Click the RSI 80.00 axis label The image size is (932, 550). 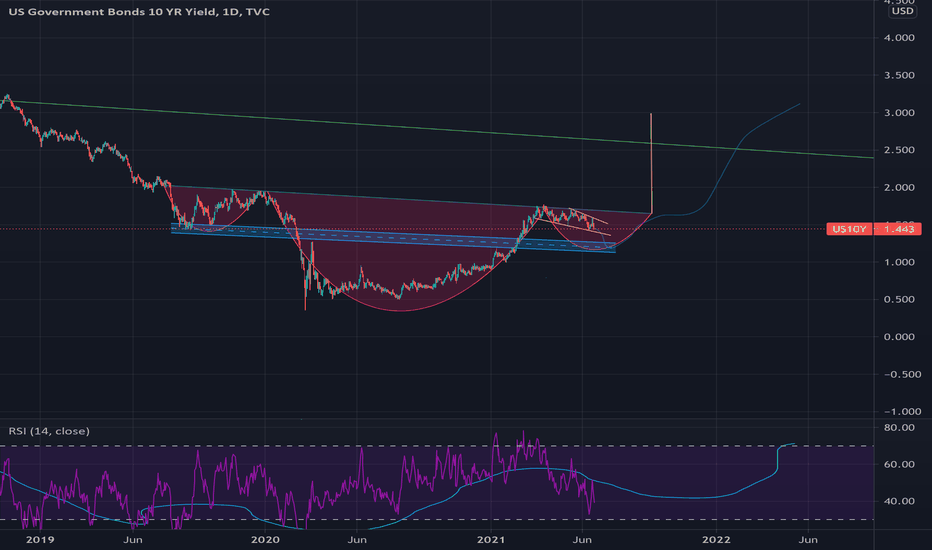pyautogui.click(x=899, y=427)
